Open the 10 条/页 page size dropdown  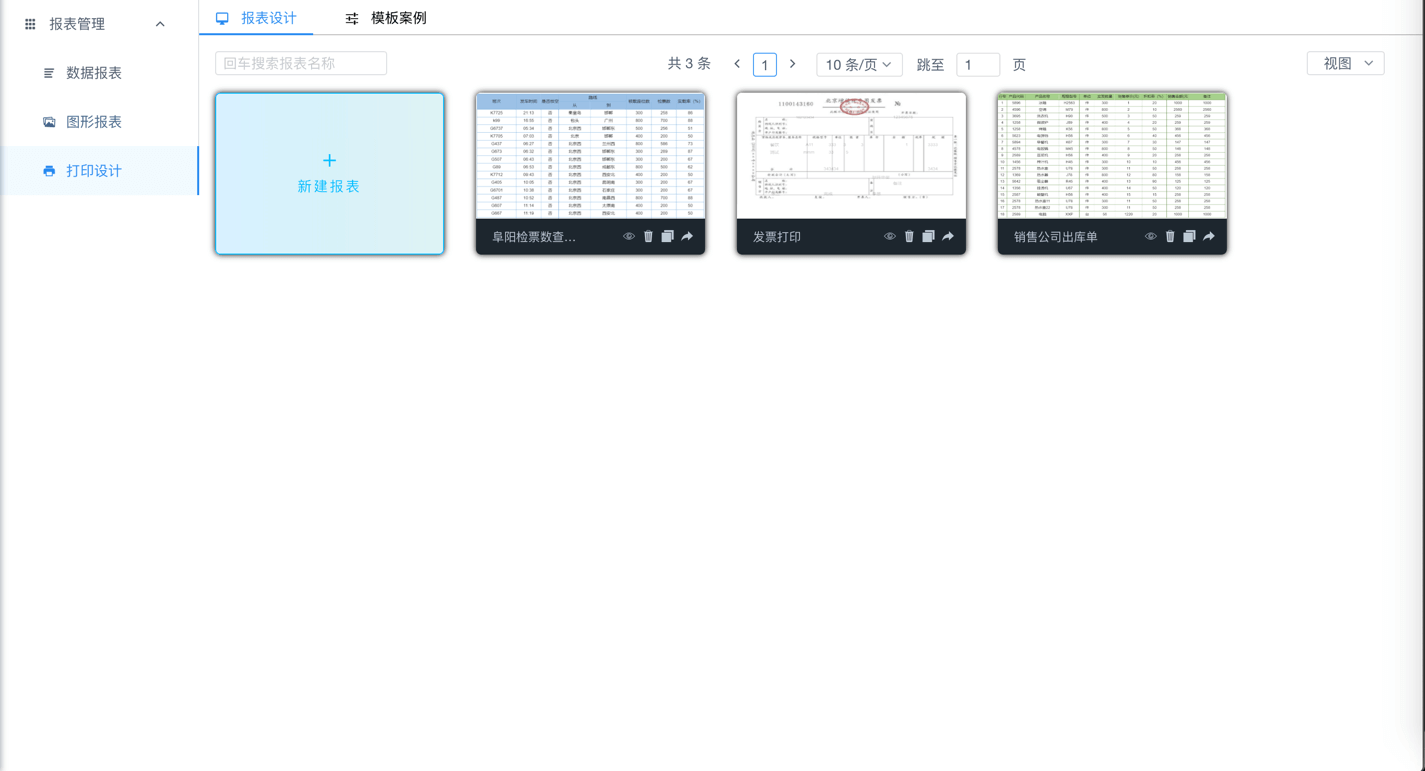coord(859,65)
